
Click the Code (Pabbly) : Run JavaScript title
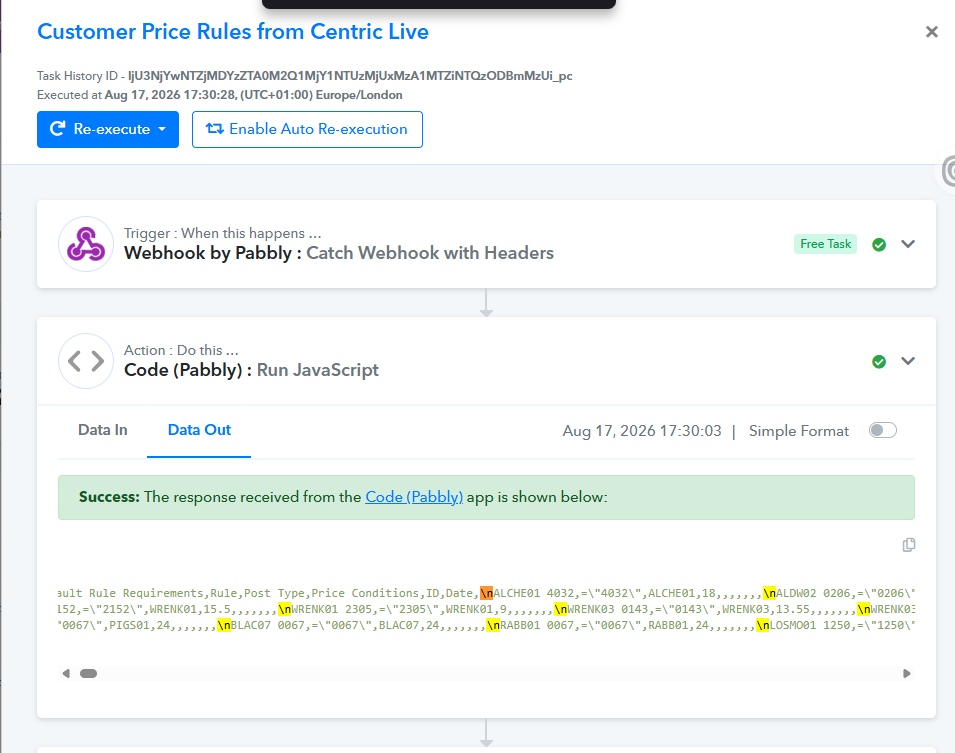pyautogui.click(x=251, y=370)
